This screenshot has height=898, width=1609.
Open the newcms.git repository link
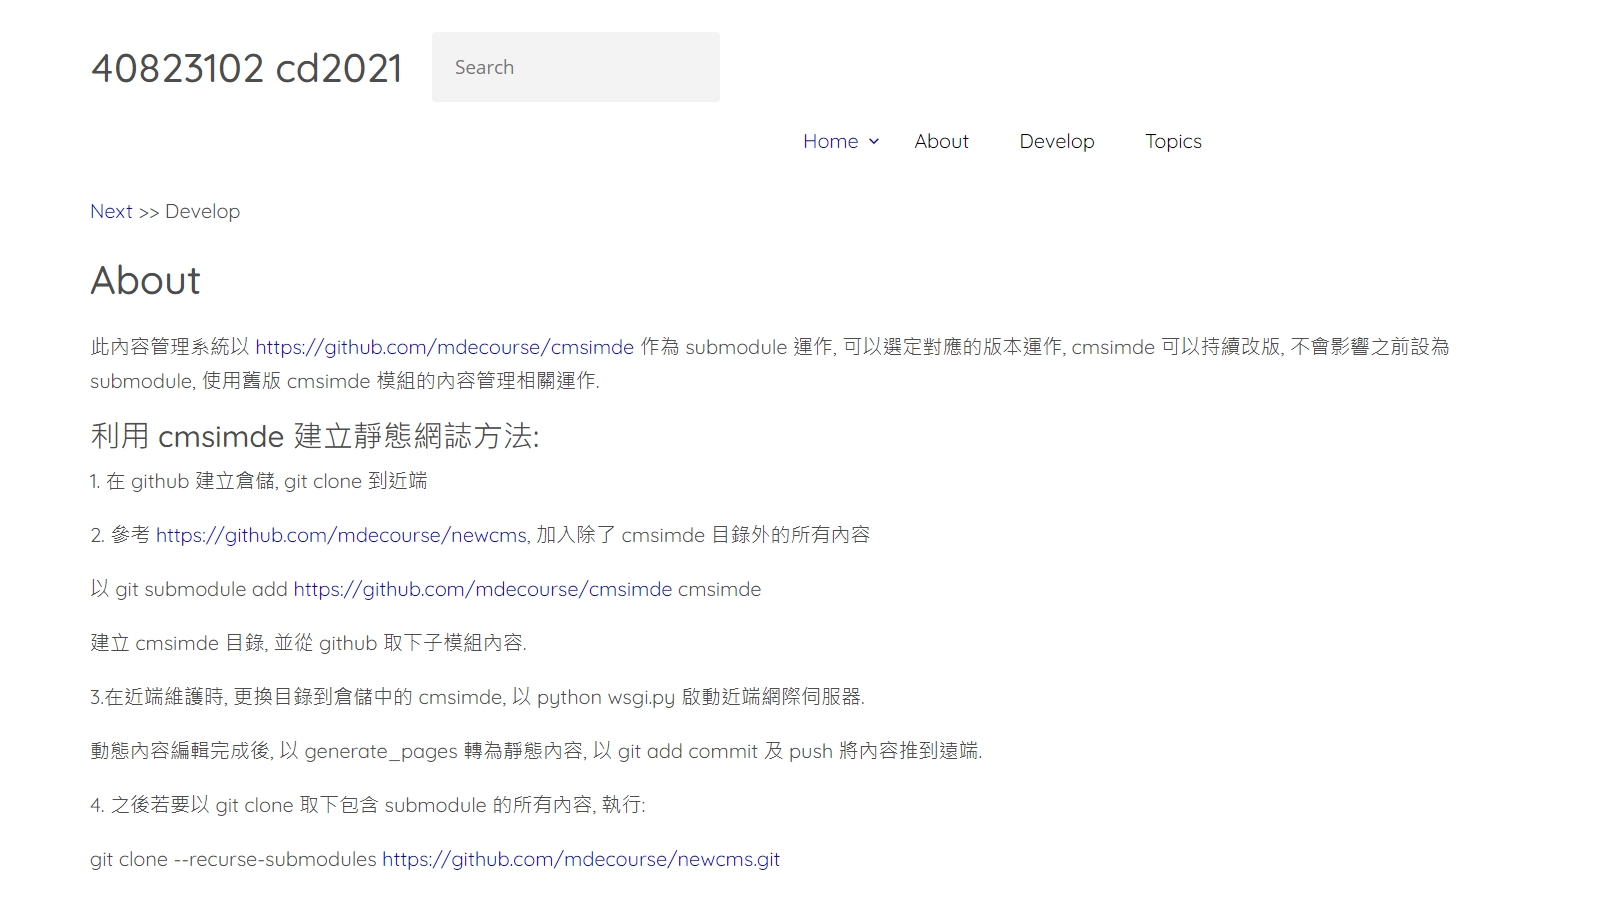(580, 859)
